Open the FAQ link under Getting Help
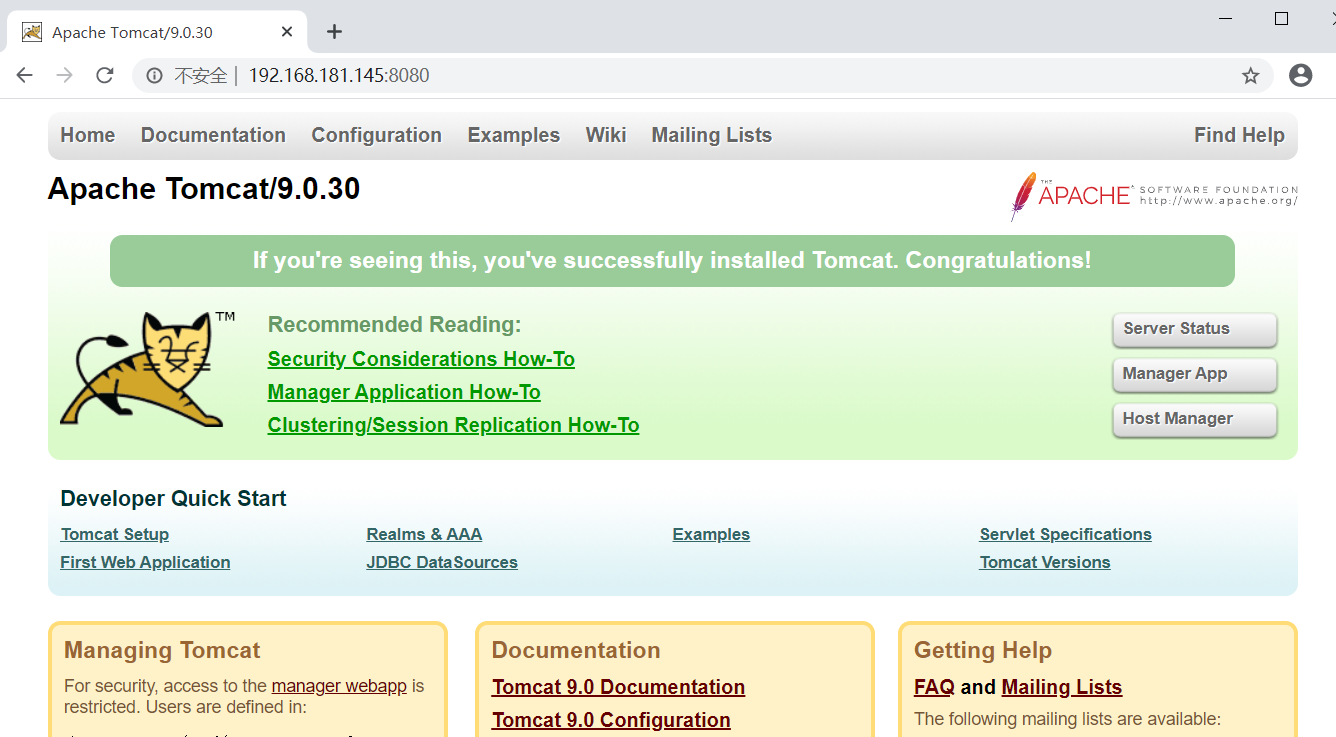The height and width of the screenshot is (737, 1336). tap(934, 687)
